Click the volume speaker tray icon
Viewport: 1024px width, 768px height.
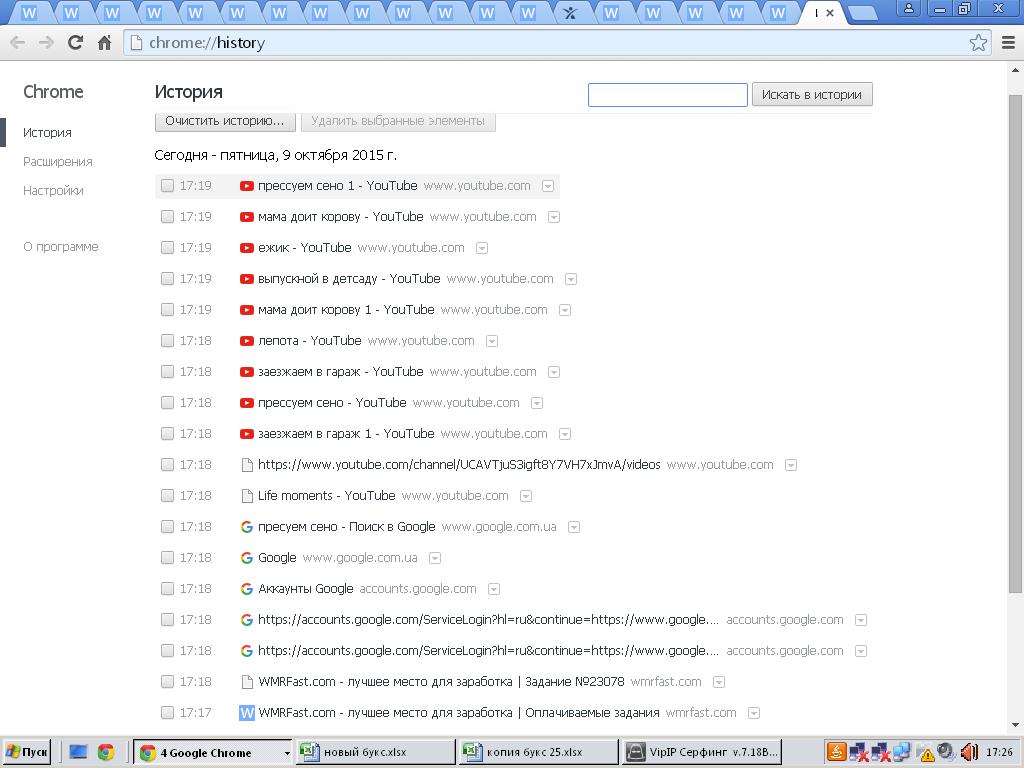tap(969, 752)
